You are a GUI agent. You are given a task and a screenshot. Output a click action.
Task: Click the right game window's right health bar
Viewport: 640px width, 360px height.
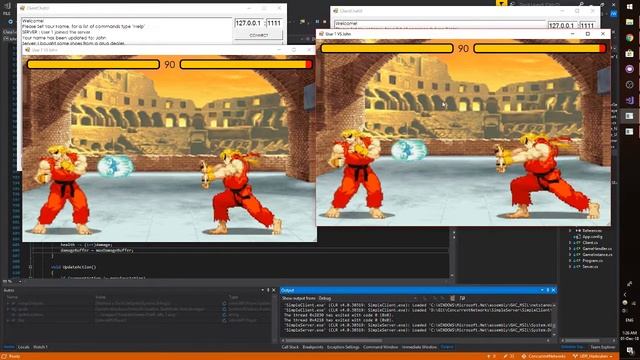point(540,49)
